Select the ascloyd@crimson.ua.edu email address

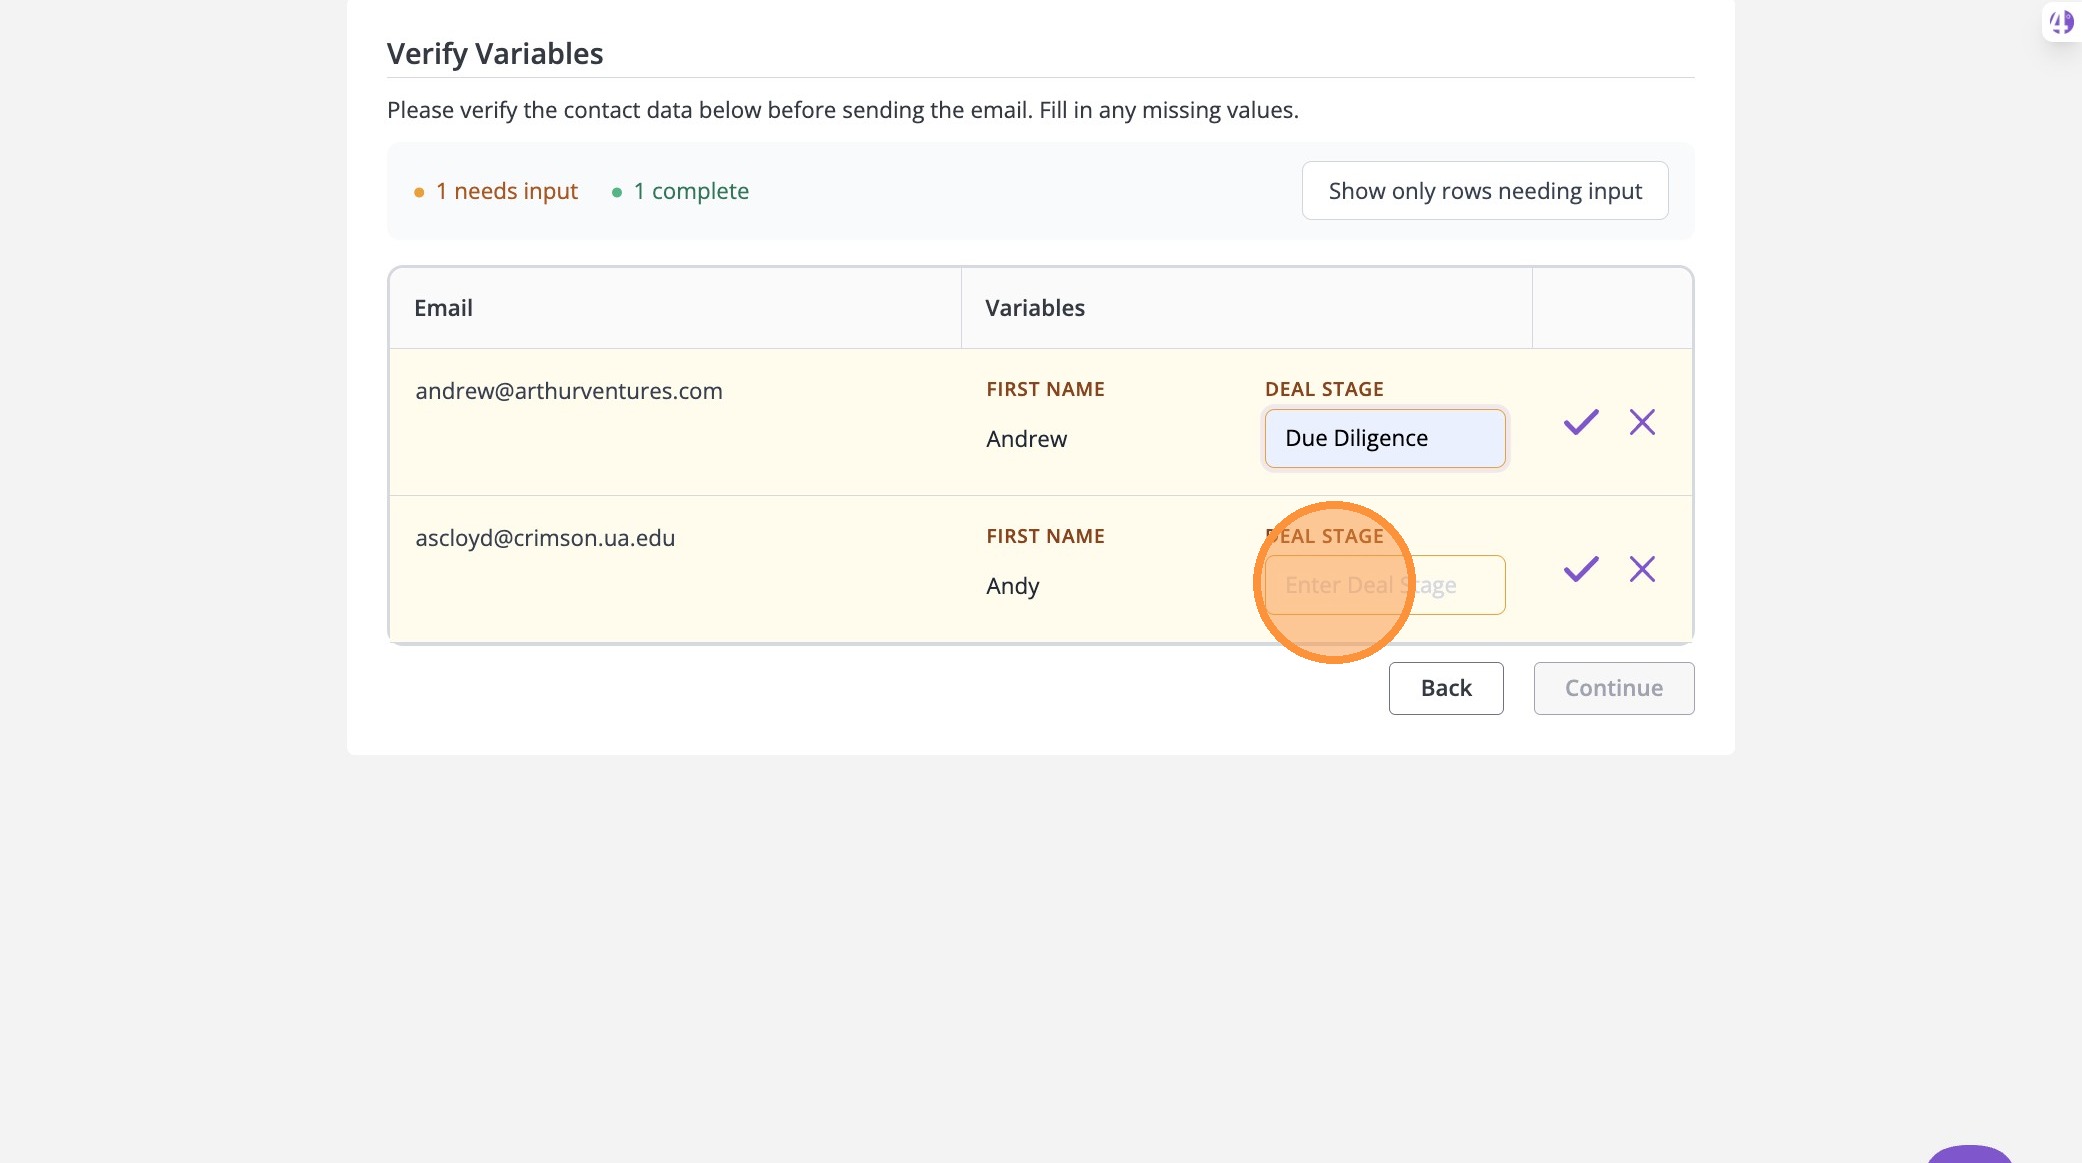545,538
